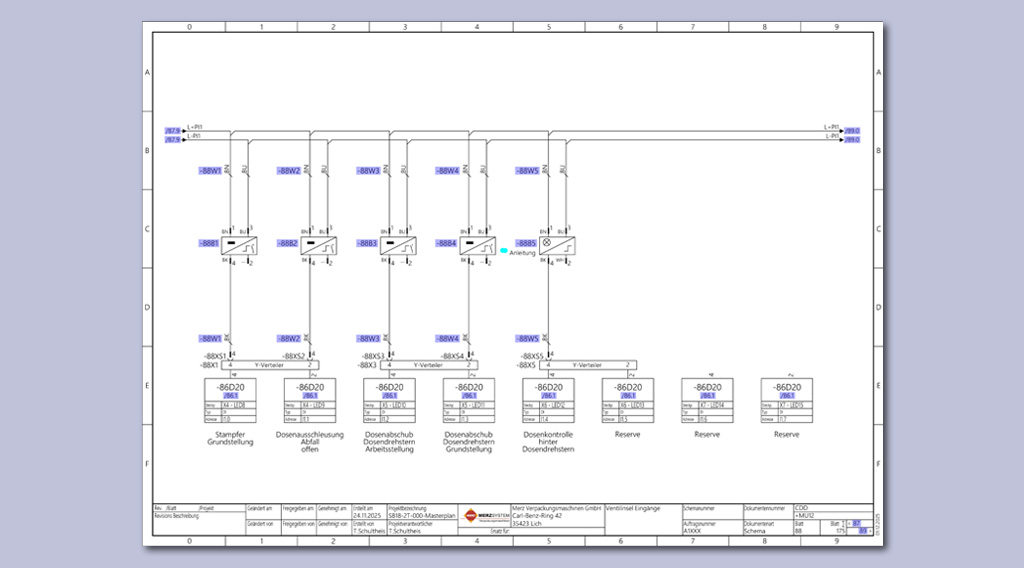This screenshot has width=1024, height=568.
Task: Select the upper -88W1 cable label
Action: (x=209, y=171)
